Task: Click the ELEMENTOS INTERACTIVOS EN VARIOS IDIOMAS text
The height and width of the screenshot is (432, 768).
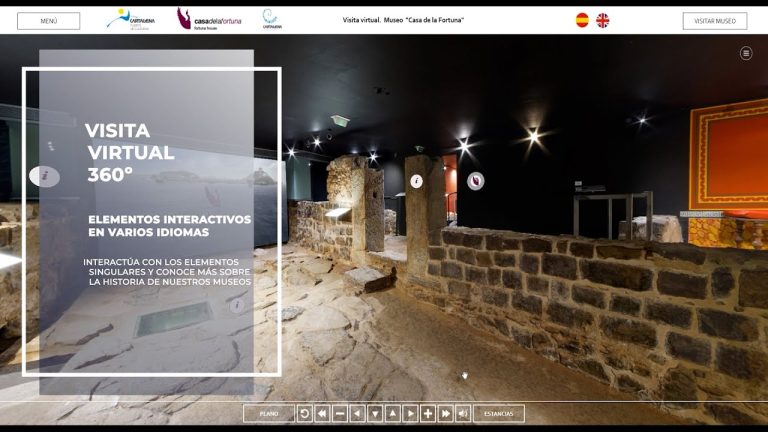Action: pos(169,226)
